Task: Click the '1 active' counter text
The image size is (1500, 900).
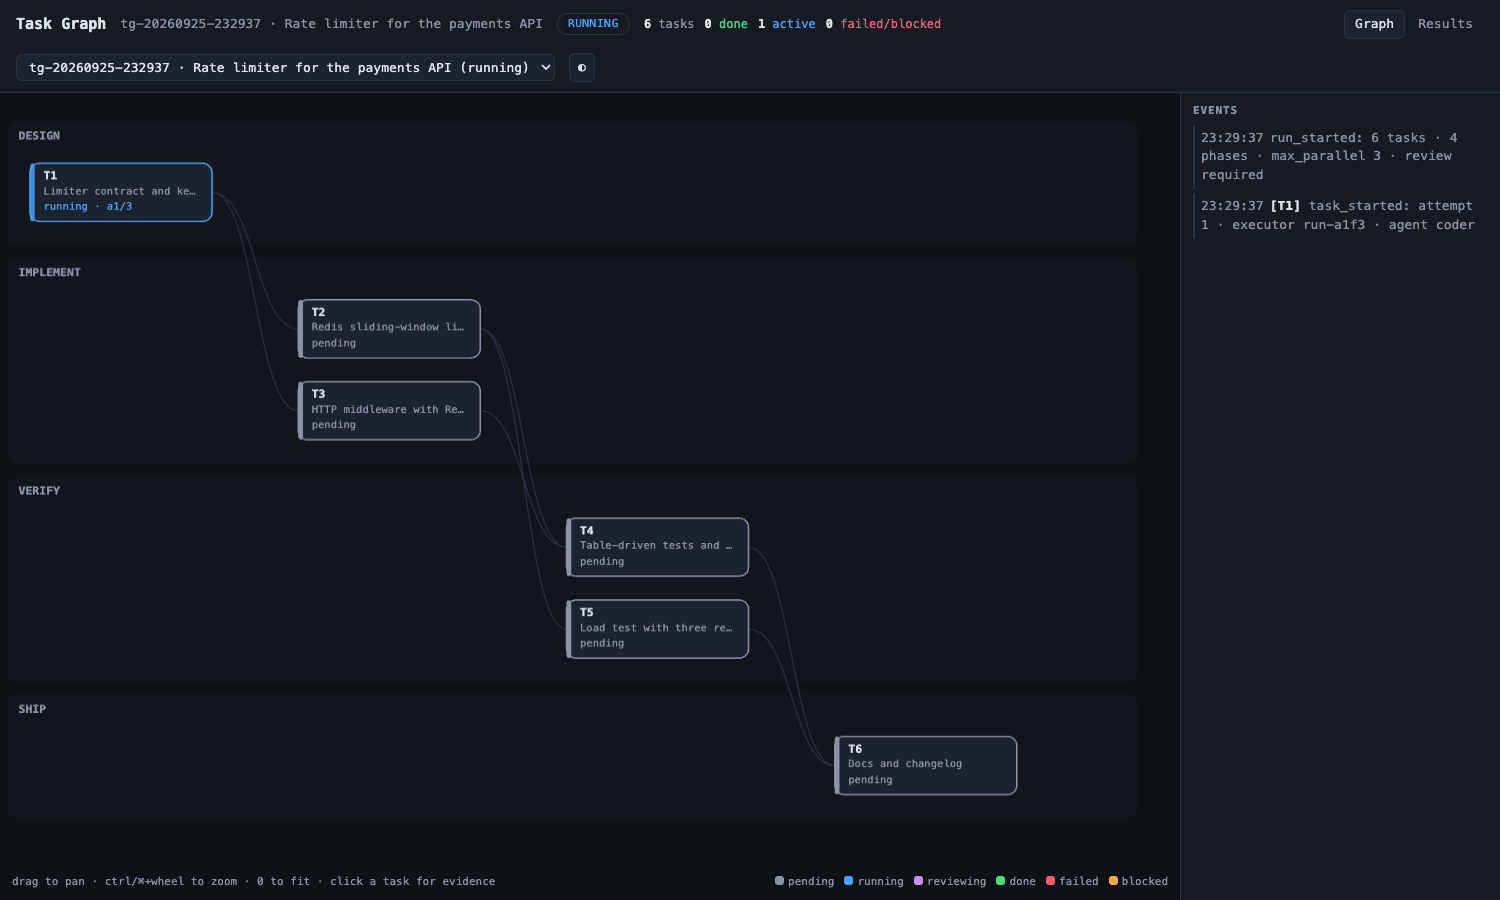Action: pos(787,24)
